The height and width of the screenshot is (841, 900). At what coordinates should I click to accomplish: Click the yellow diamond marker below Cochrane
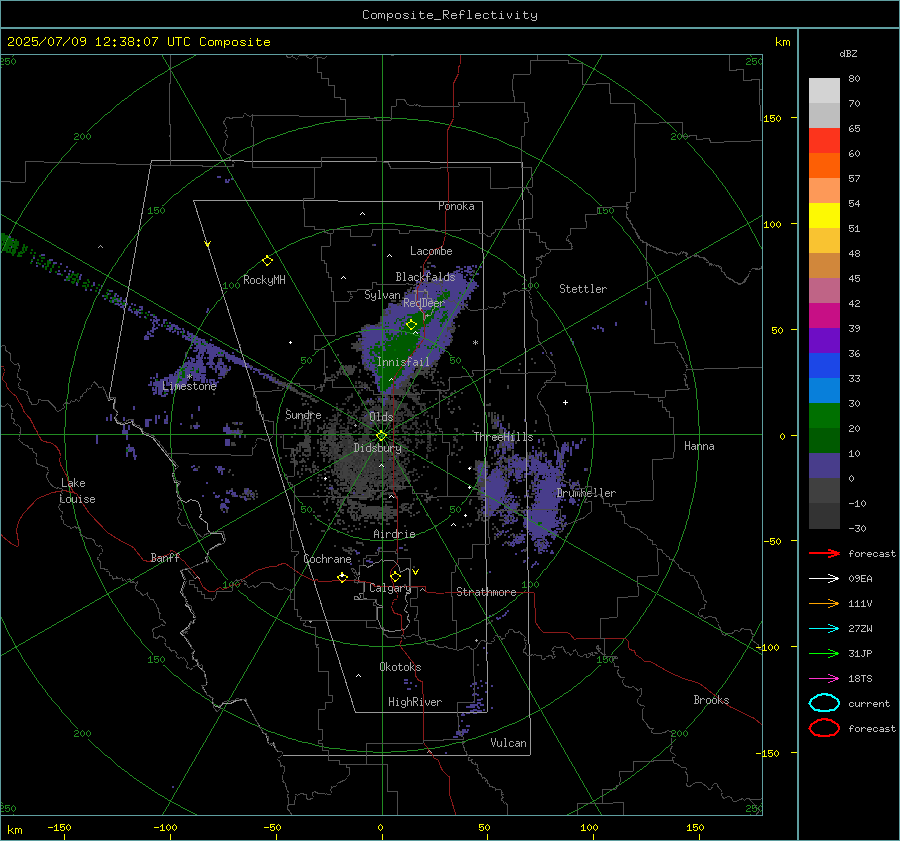click(x=342, y=578)
